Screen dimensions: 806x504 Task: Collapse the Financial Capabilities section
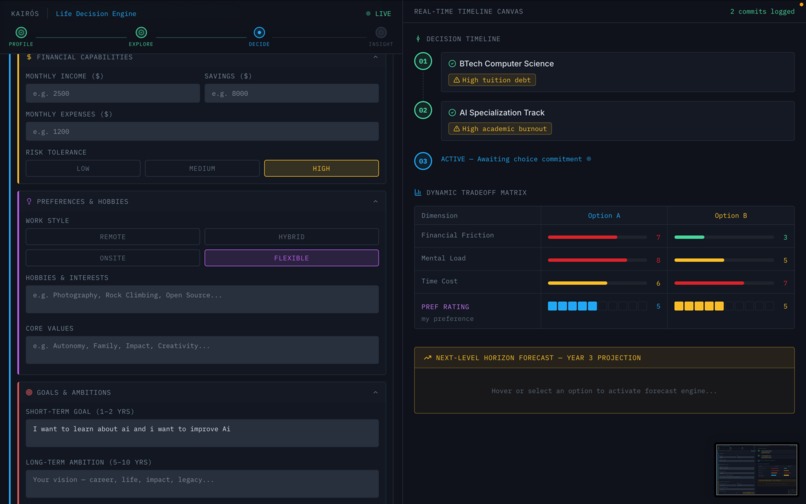(375, 57)
